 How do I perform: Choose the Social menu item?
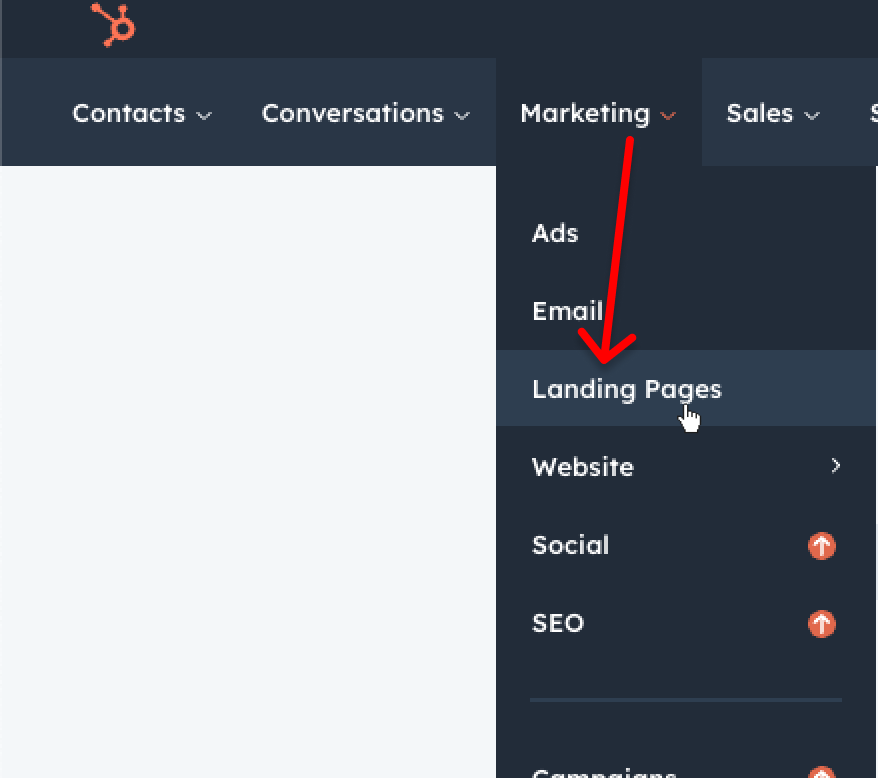570,545
